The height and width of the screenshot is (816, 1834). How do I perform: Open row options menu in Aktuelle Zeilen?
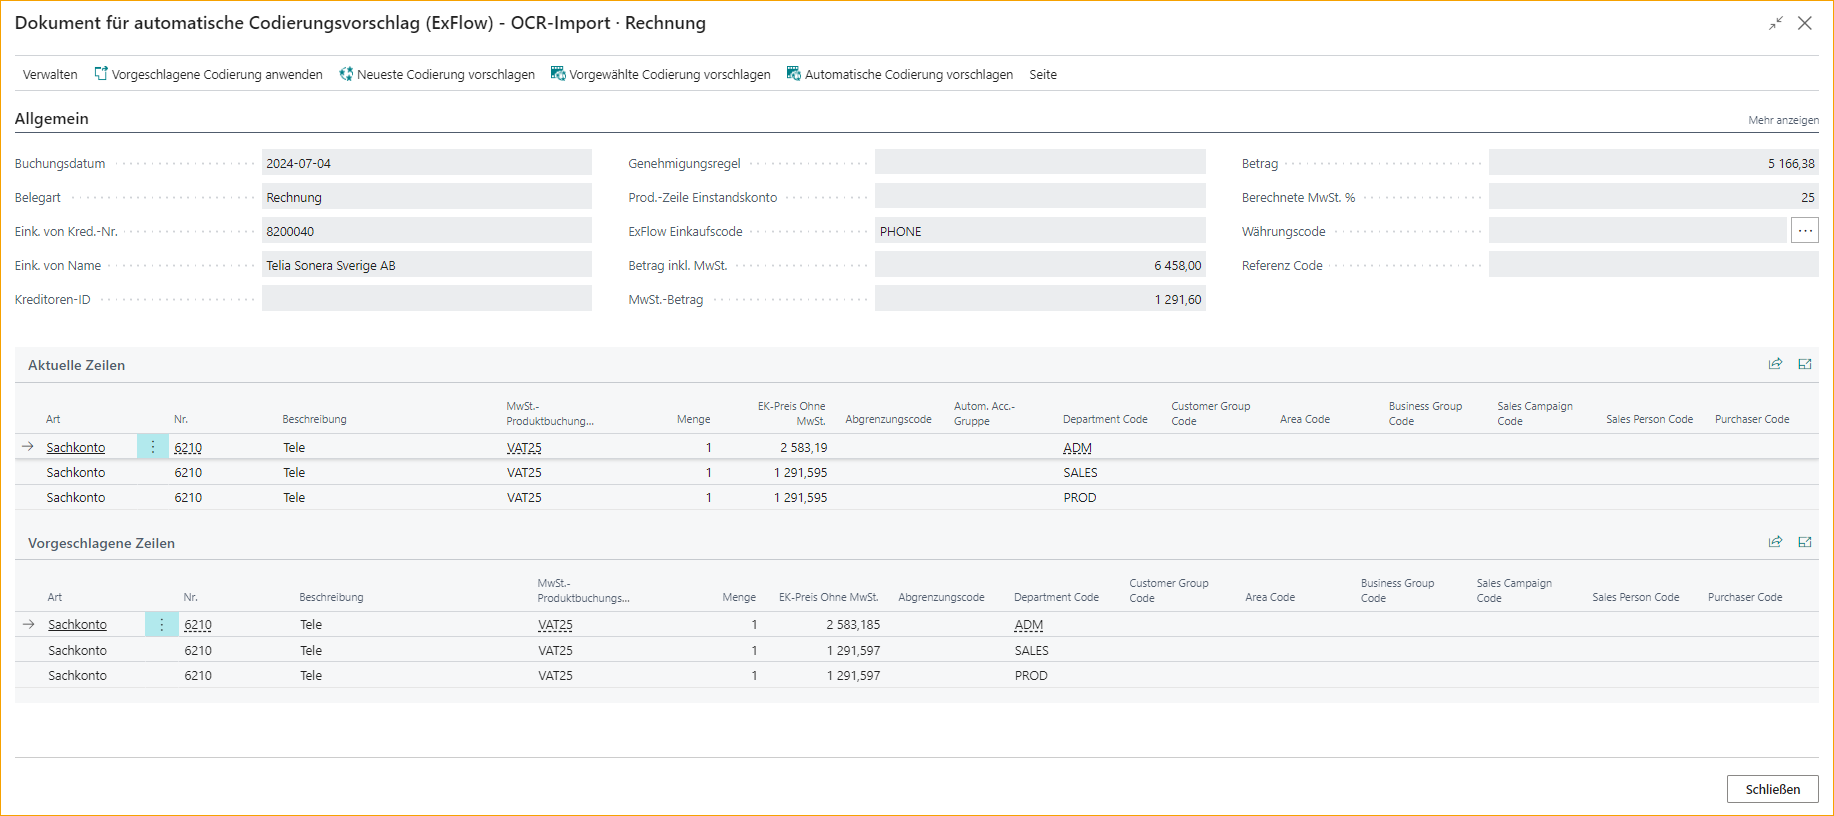coord(153,447)
